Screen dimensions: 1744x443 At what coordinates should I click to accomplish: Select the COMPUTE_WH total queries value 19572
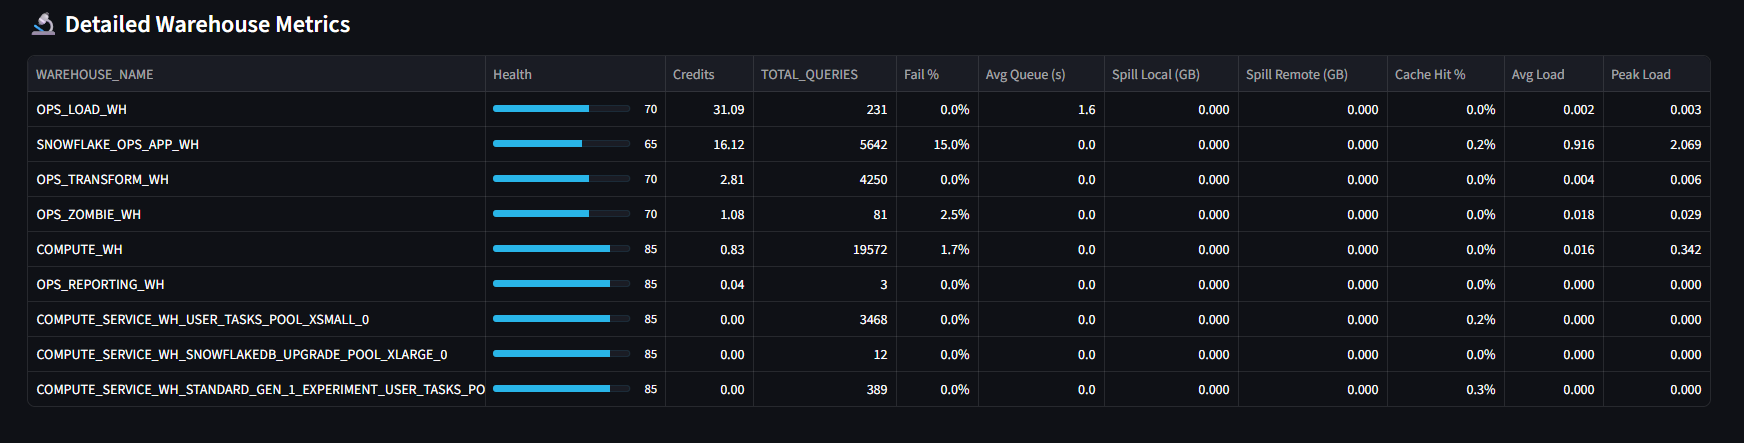tap(869, 250)
